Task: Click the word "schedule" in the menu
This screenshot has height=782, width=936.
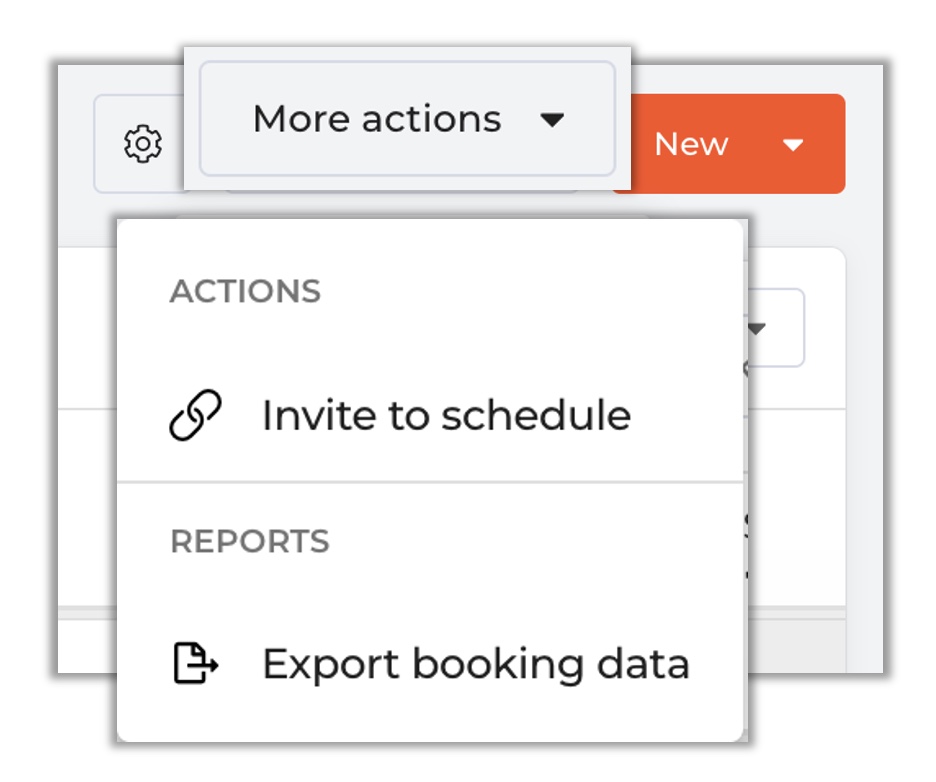Action: click(x=536, y=415)
